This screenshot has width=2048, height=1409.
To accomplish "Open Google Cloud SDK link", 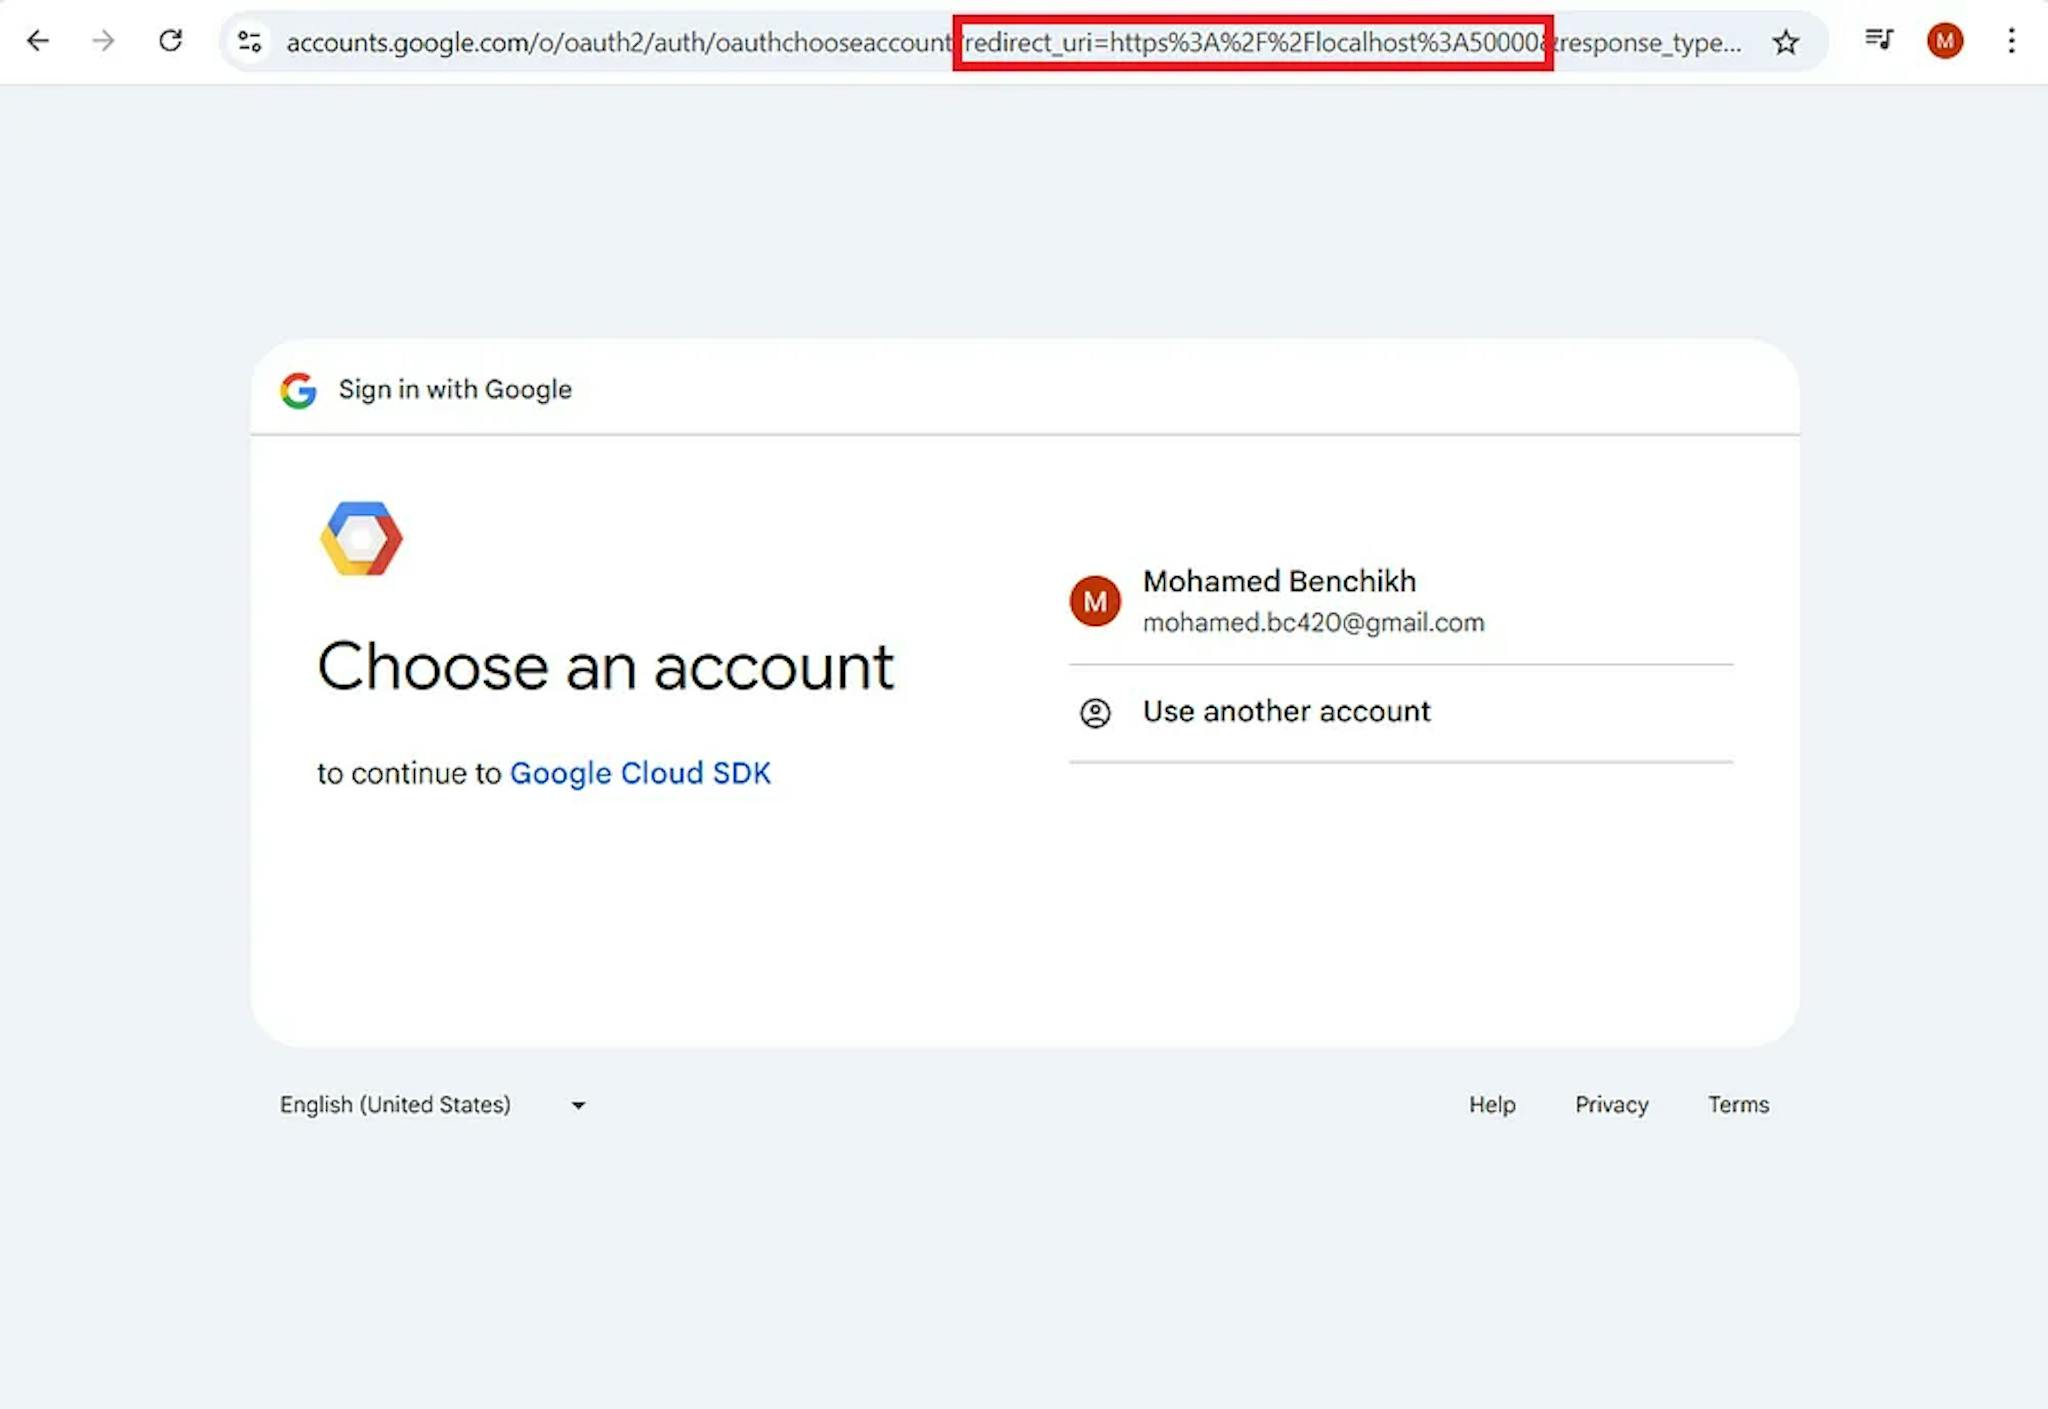I will click(x=640, y=773).
